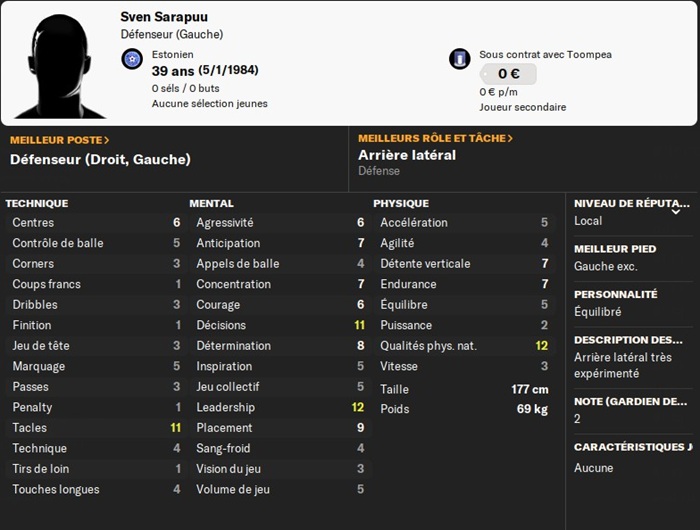The height and width of the screenshot is (530, 700).
Task: Click the arrow next to Meilleur poste
Action: (x=106, y=140)
